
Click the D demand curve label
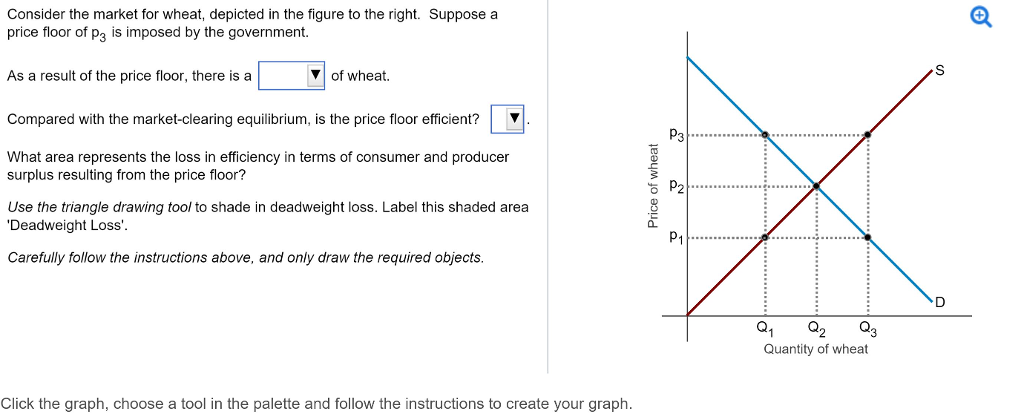(x=940, y=302)
